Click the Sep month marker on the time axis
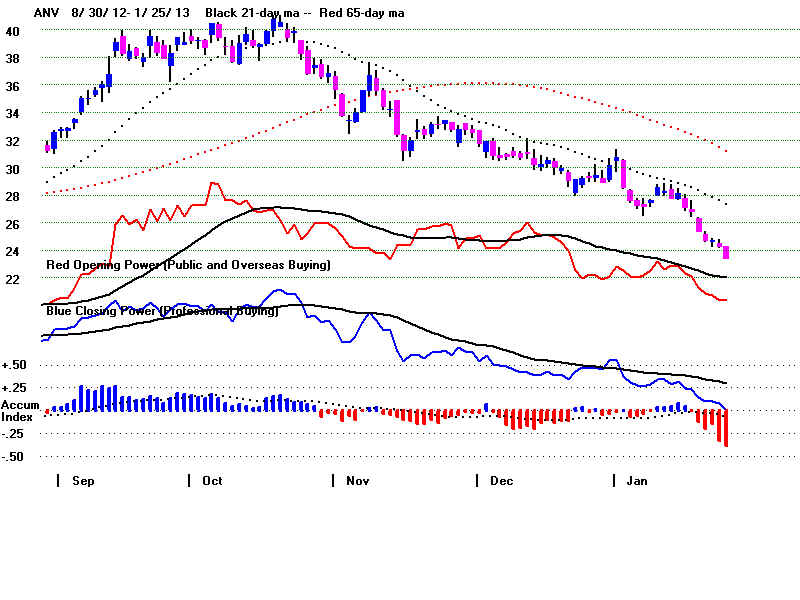The image size is (800, 600). point(82,480)
